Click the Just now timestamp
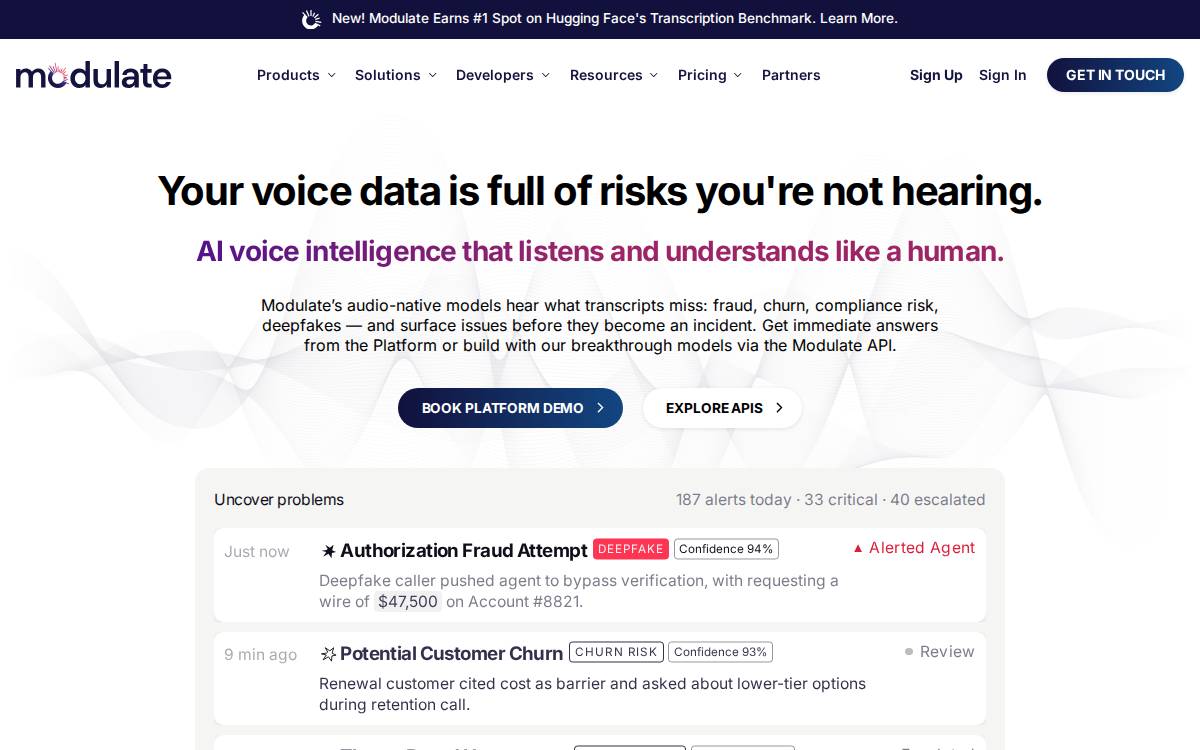Screen dimensions: 1200x750 (257, 552)
